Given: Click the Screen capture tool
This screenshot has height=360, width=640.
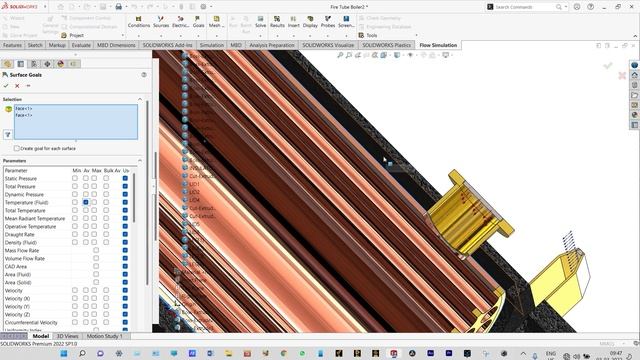Looking at the screenshot, I should tap(346, 22).
